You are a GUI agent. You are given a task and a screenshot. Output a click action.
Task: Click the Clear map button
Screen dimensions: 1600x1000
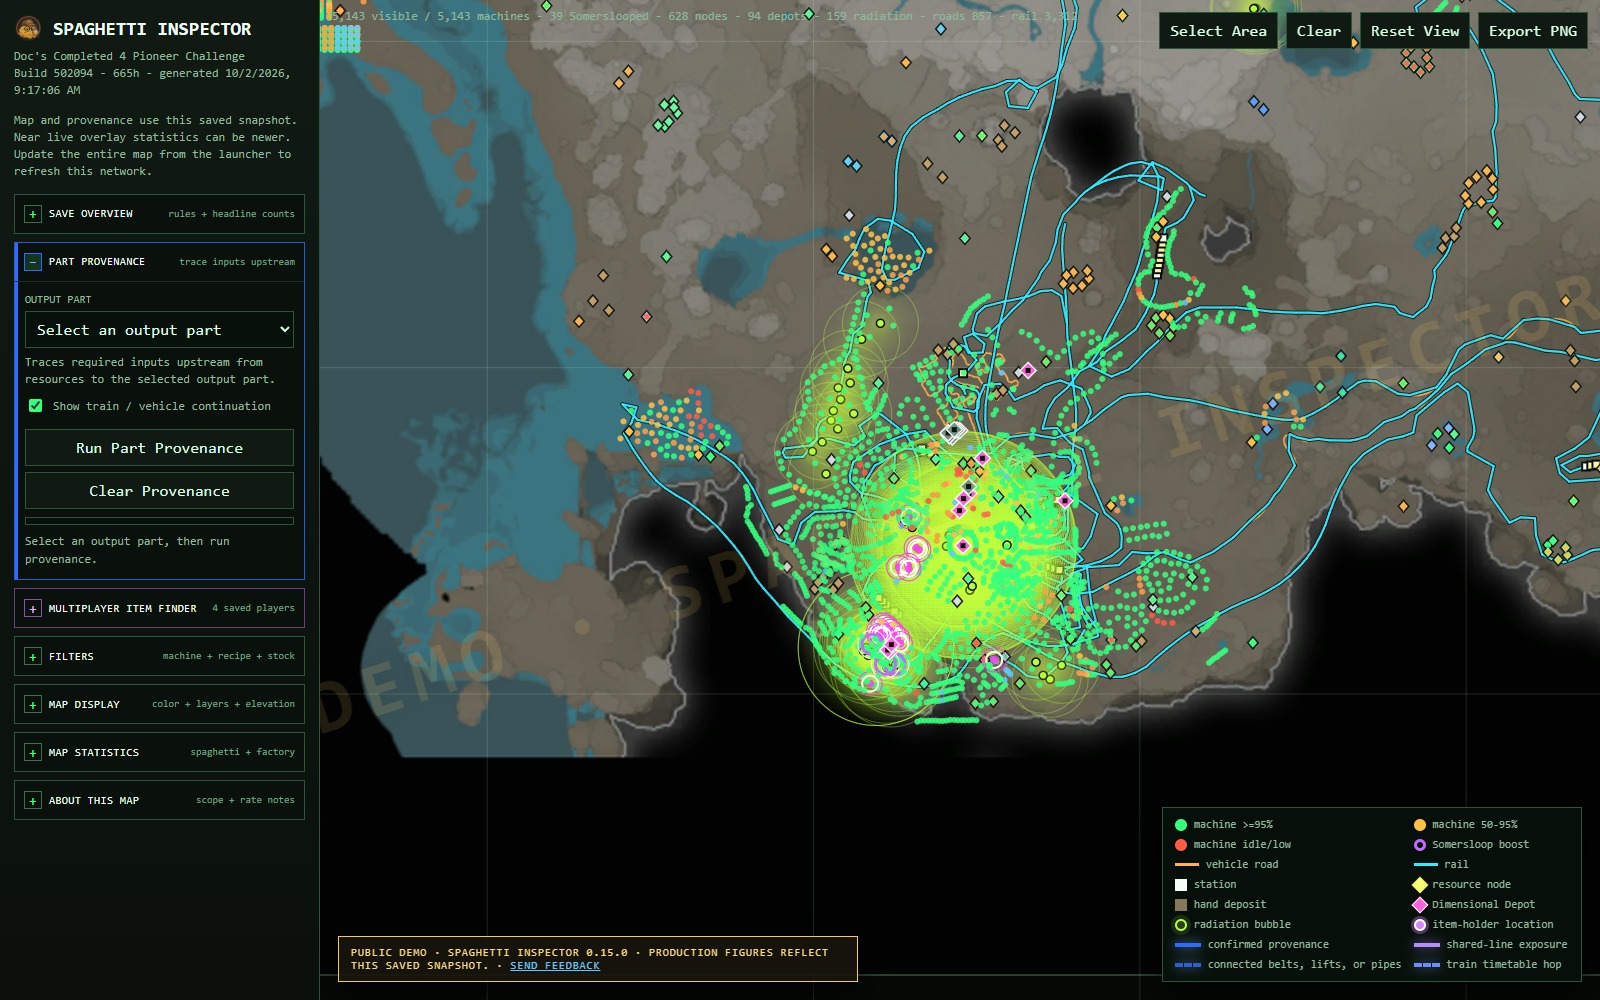[1318, 31]
